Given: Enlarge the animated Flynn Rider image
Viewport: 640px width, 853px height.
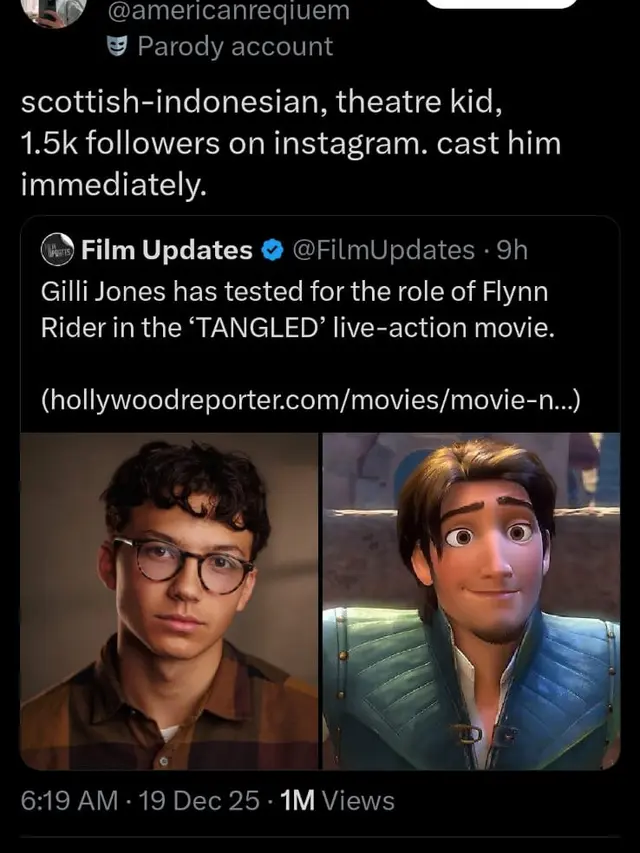Looking at the screenshot, I should pyautogui.click(x=471, y=601).
